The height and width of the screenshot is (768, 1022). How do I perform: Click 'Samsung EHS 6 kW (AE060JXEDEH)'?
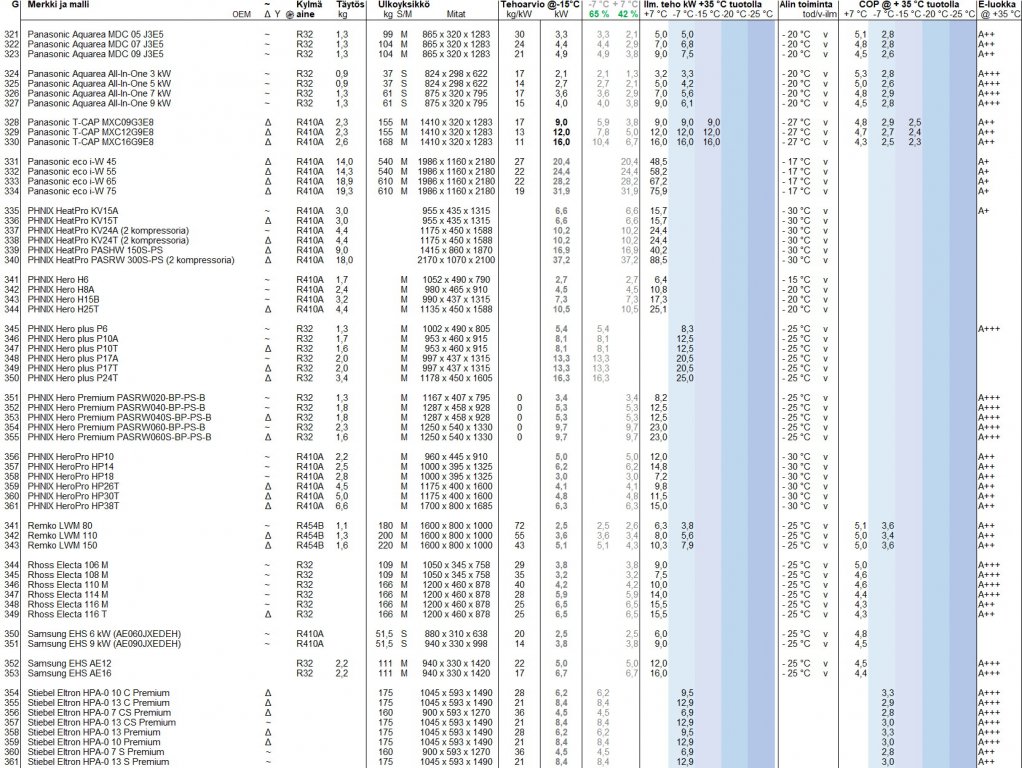(104, 634)
